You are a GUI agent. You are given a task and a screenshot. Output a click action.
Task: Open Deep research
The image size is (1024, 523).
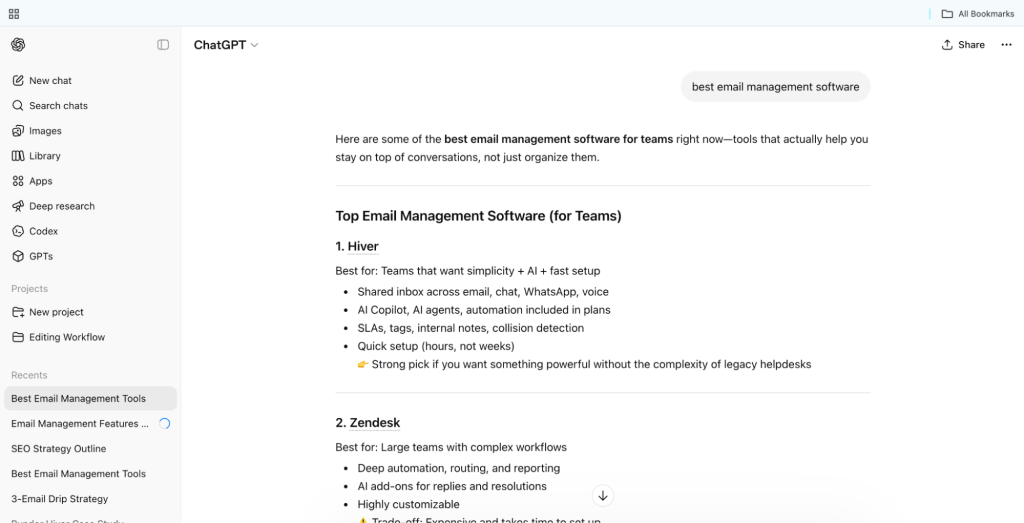(90, 206)
